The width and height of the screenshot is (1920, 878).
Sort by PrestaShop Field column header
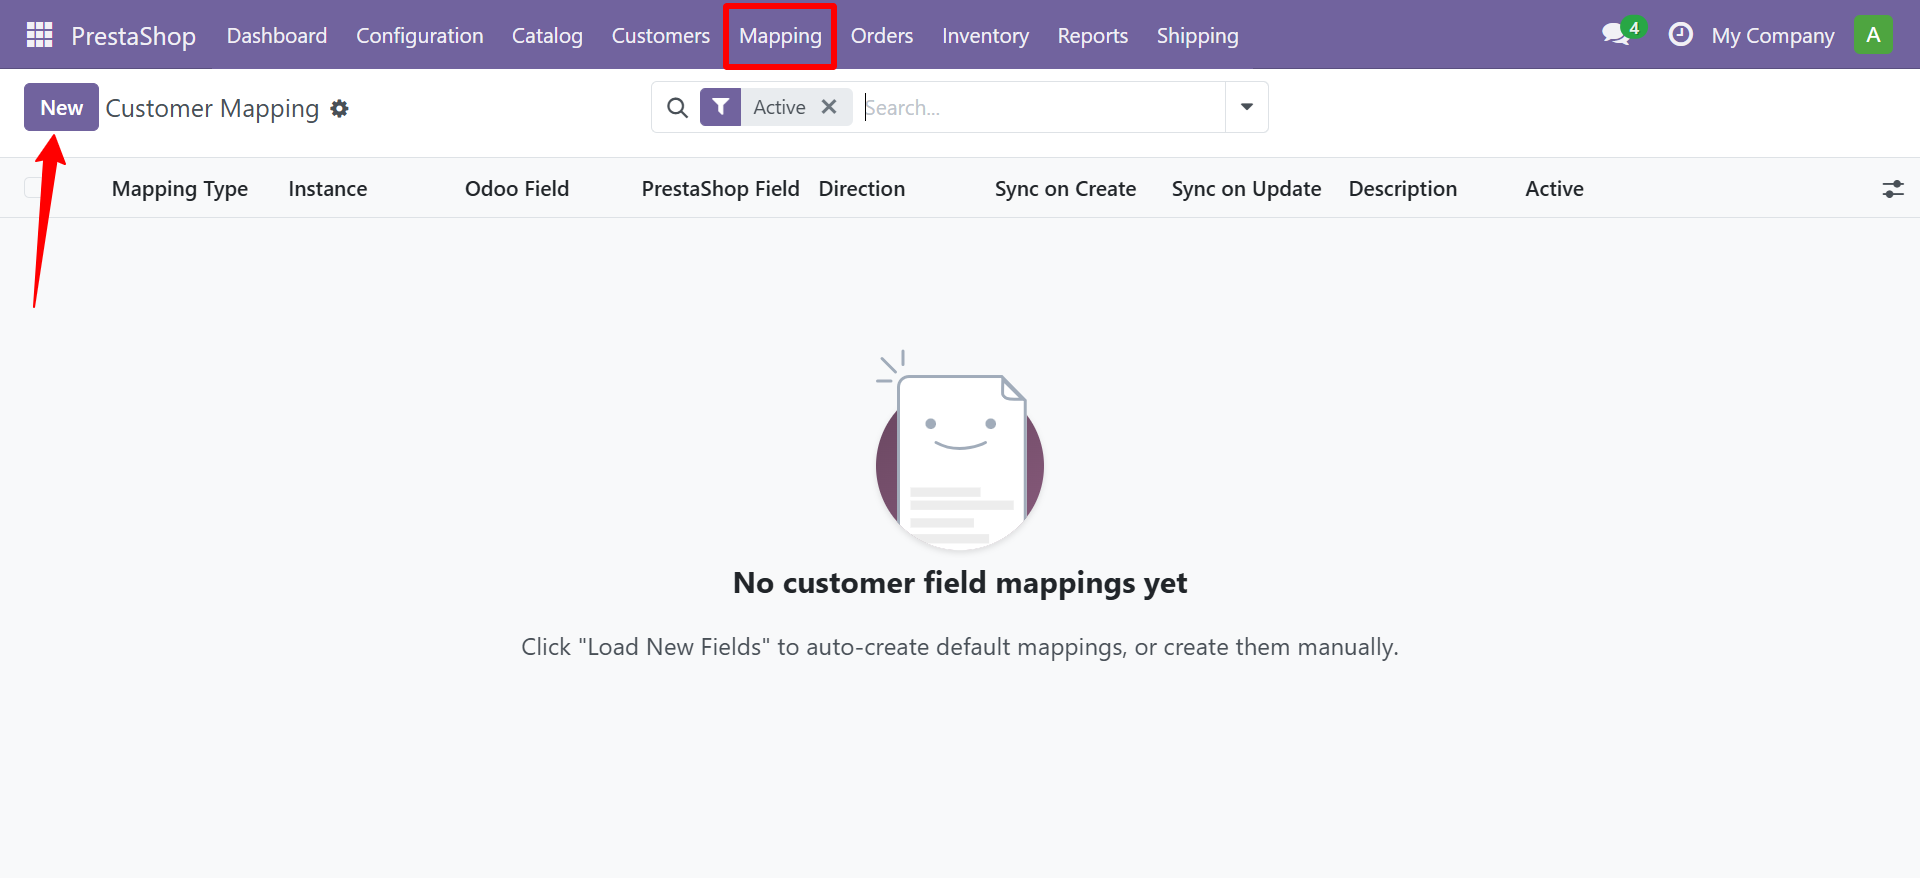click(x=721, y=189)
